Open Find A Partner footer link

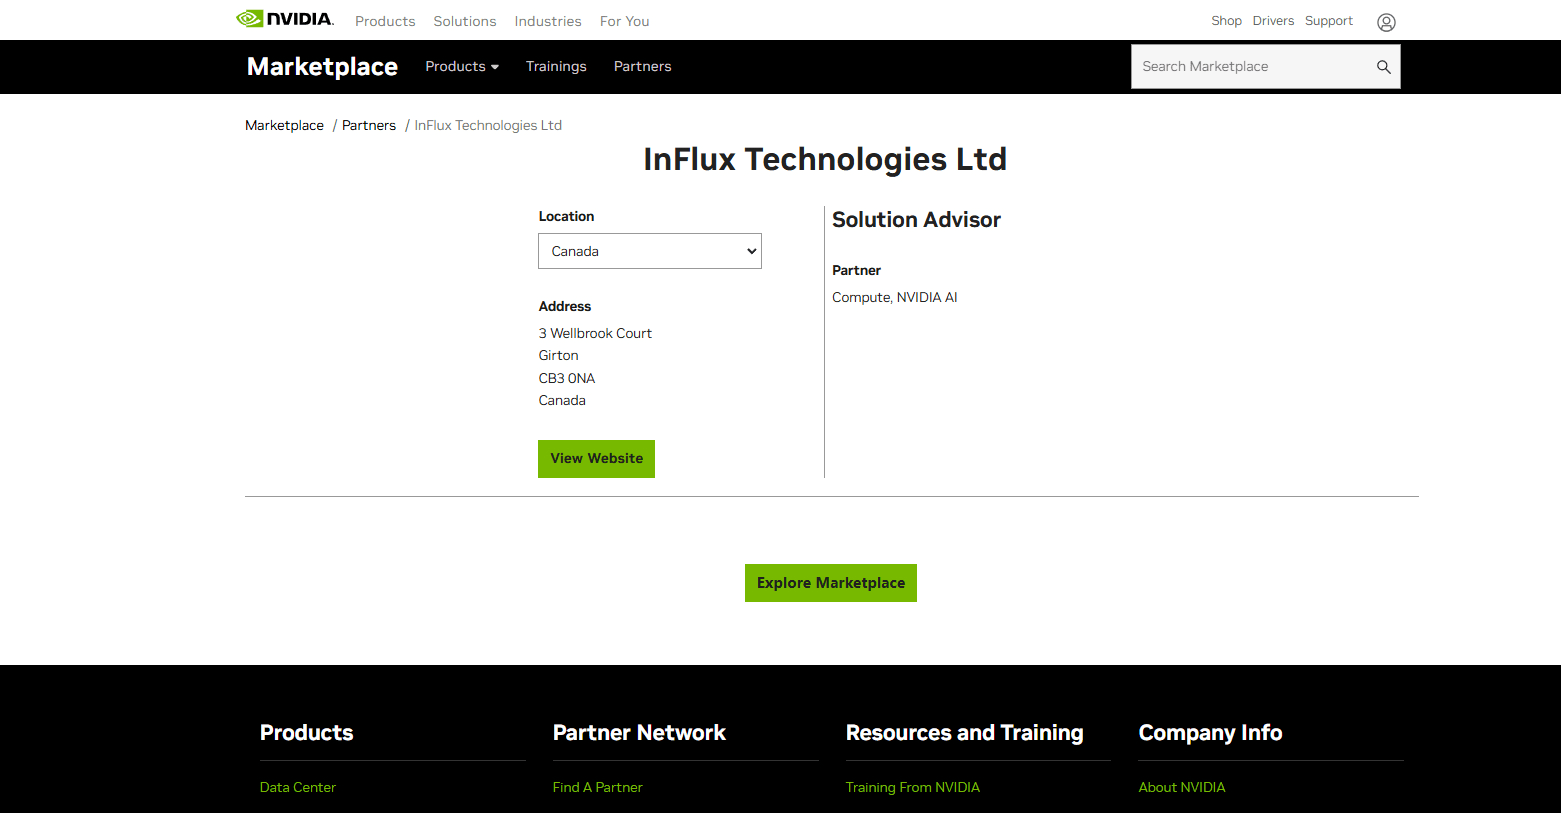pos(597,788)
